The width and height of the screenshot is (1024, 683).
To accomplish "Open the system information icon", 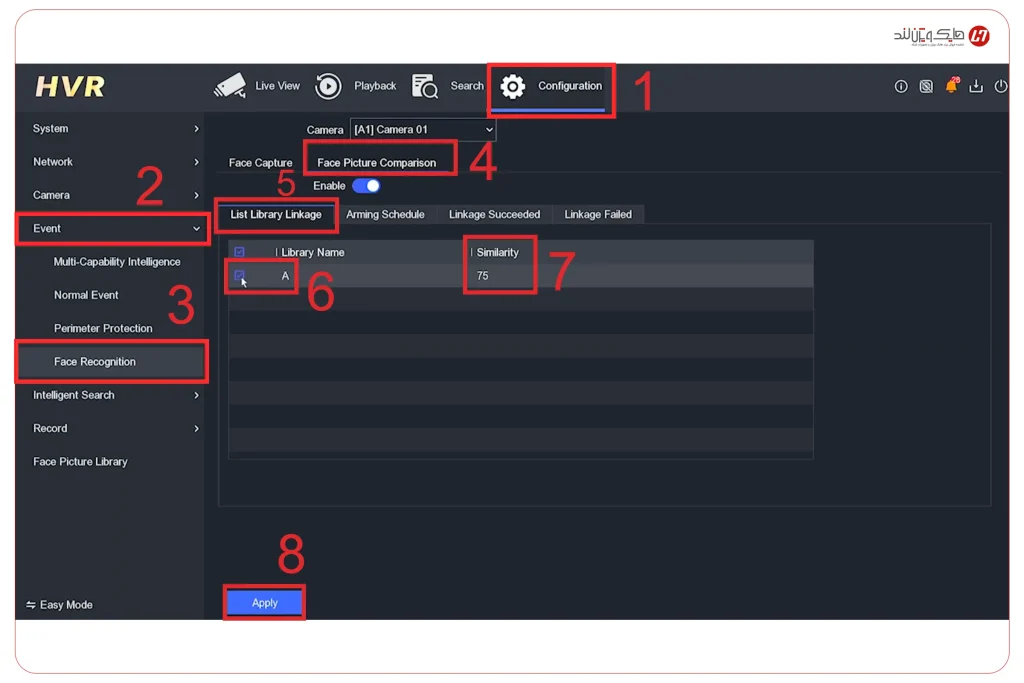I will tap(901, 87).
